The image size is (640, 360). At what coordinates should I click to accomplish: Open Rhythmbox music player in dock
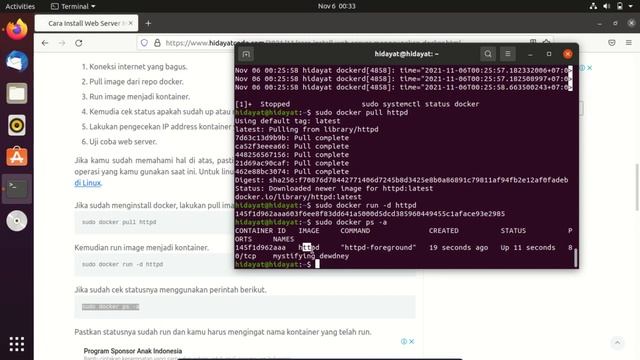coord(17,125)
